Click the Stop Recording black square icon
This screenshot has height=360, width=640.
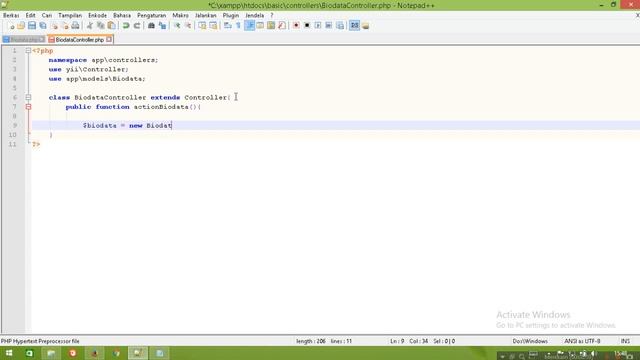(x=307, y=26)
